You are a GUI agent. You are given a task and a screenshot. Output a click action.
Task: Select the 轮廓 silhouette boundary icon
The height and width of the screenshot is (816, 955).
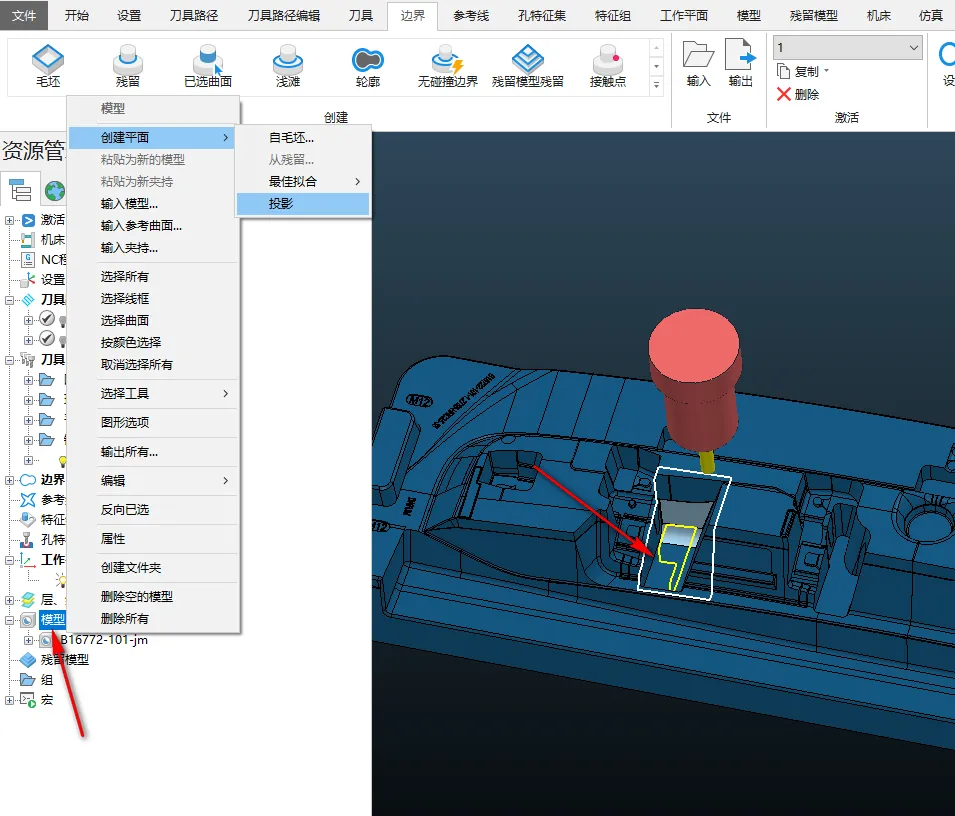coord(368,60)
